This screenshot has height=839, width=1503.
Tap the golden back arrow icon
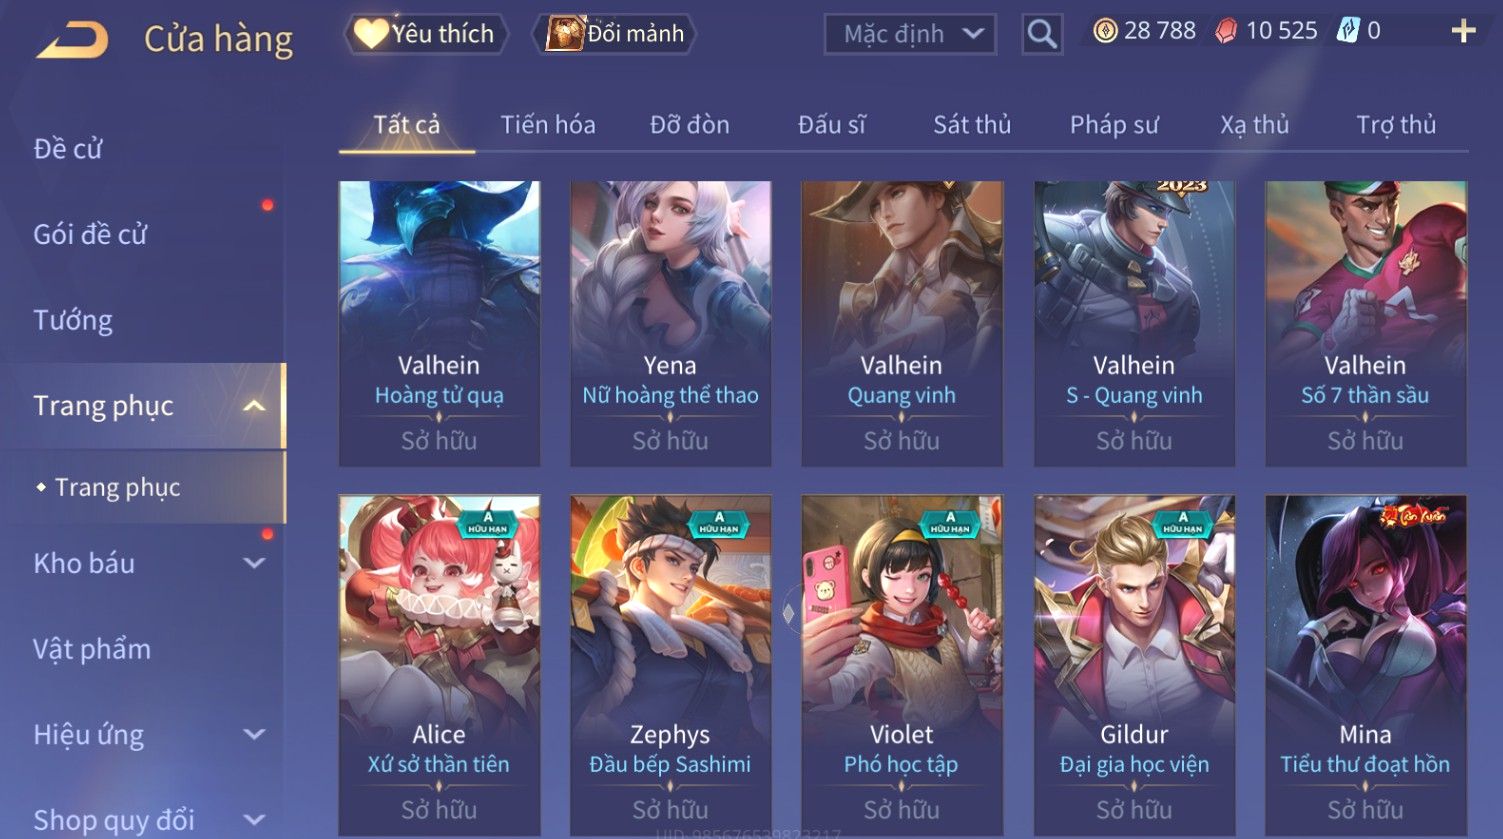tap(72, 41)
